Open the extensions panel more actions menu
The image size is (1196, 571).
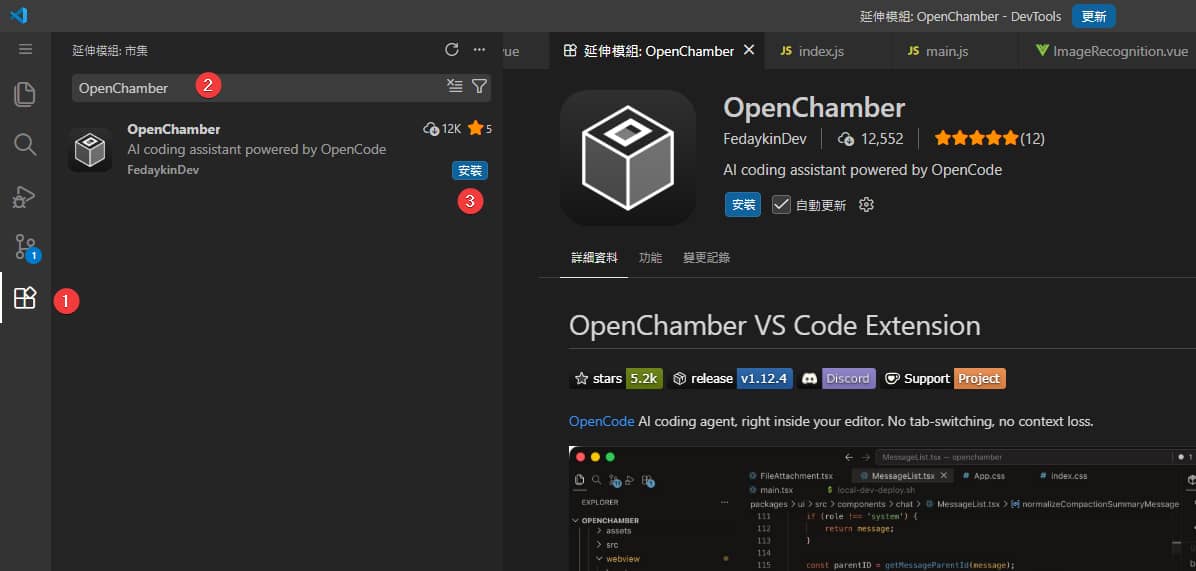(x=479, y=50)
